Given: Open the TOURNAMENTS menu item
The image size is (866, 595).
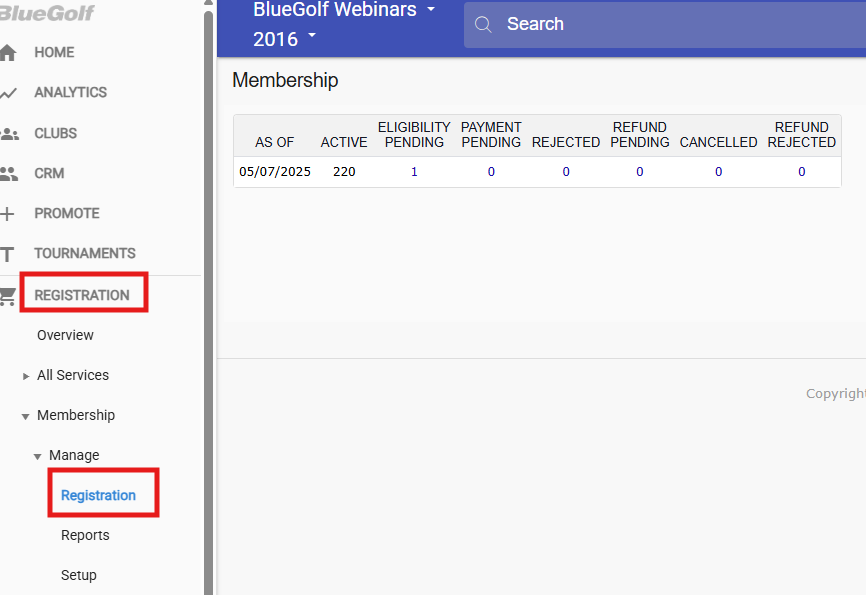Looking at the screenshot, I should (x=85, y=253).
